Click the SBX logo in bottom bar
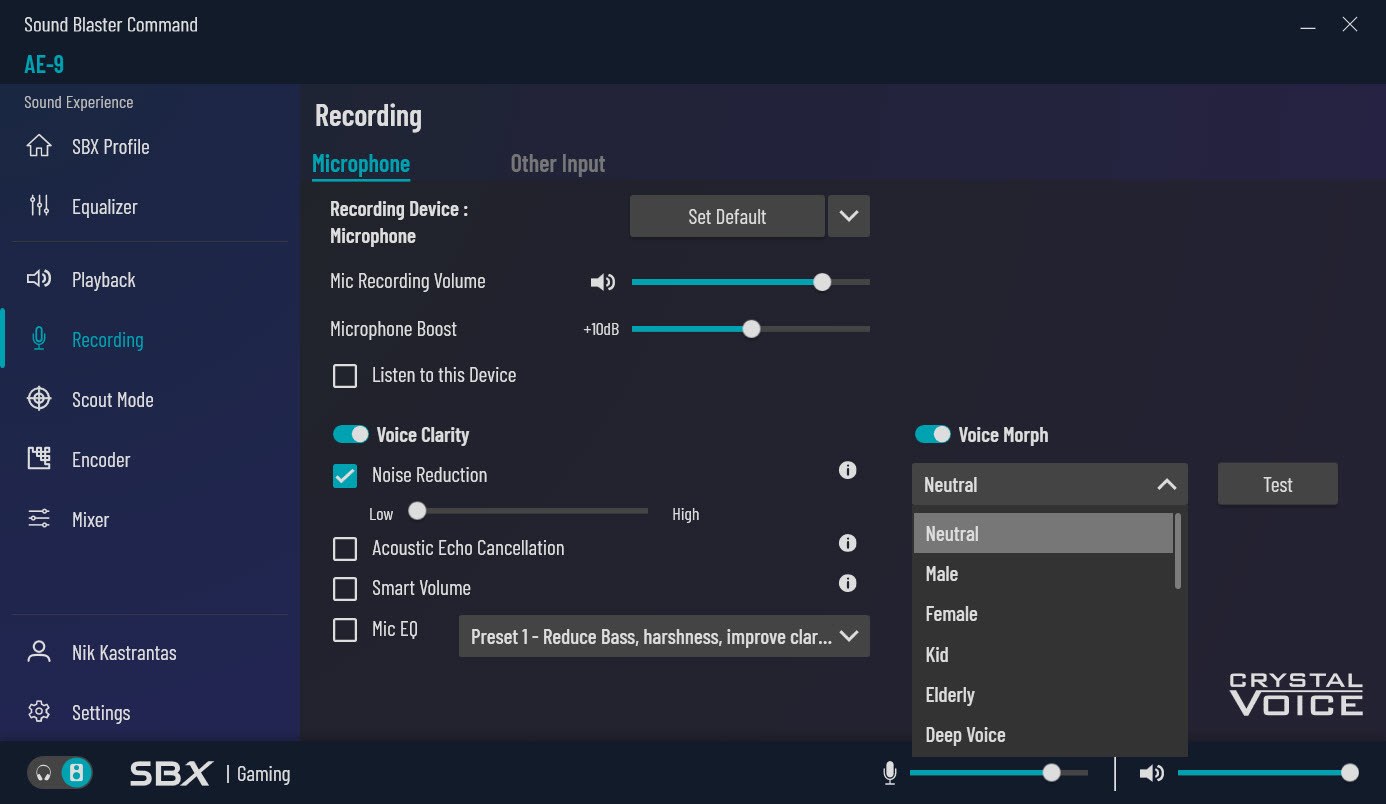 pos(171,773)
